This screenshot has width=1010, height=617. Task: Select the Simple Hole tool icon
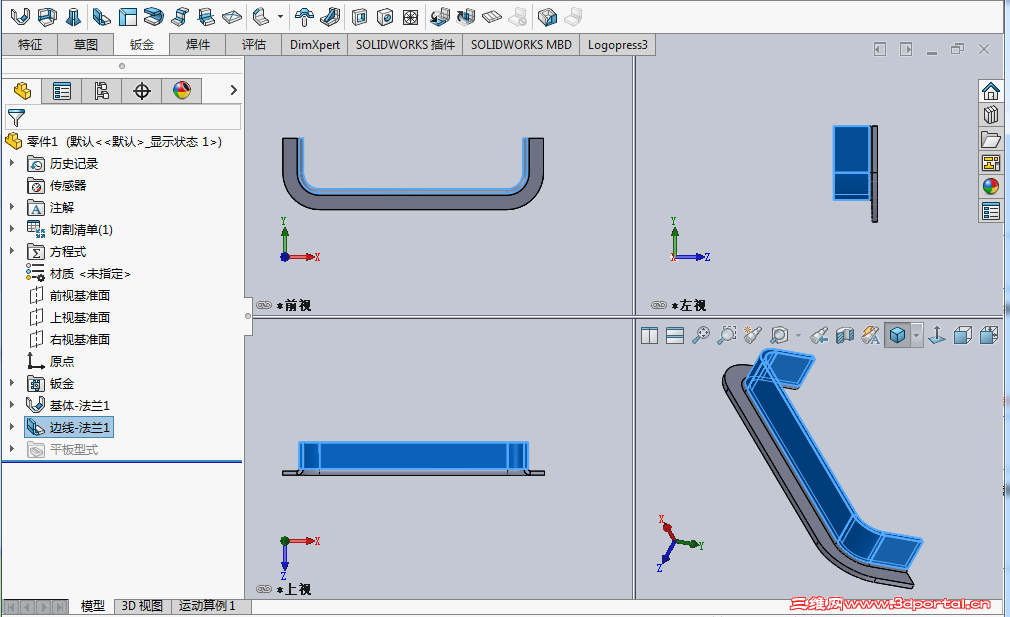coord(385,17)
